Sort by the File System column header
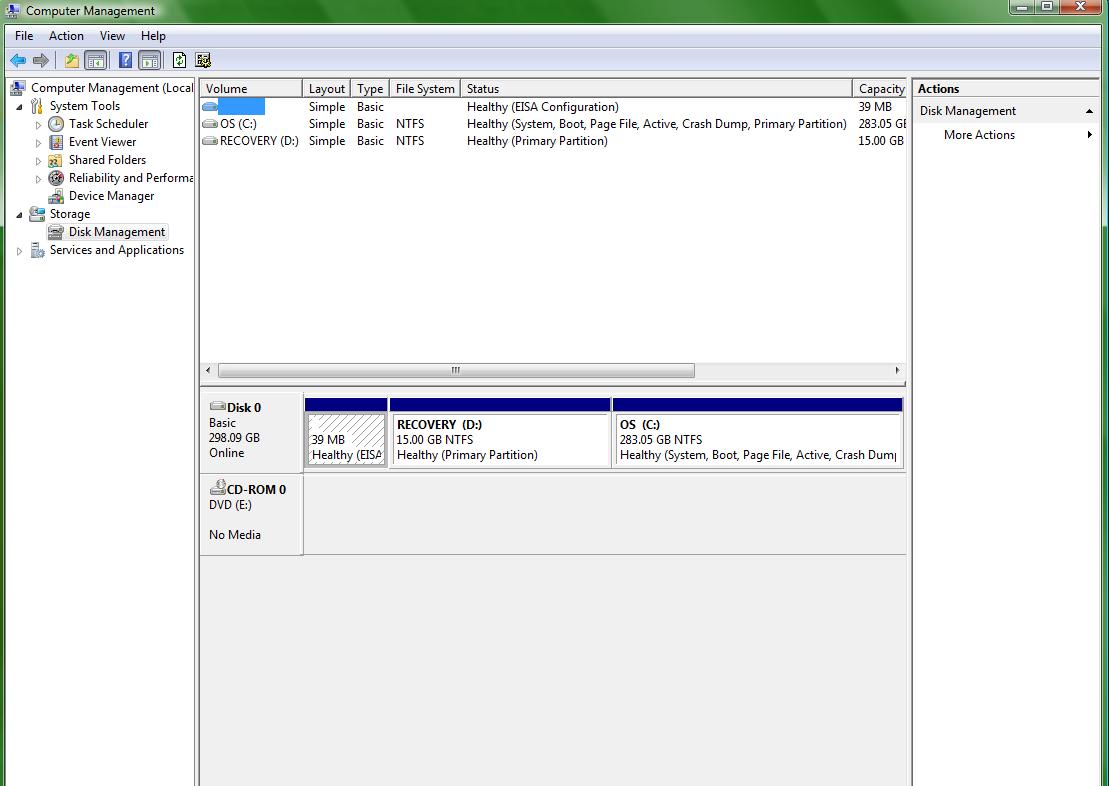Image resolution: width=1109 pixels, height=786 pixels. point(425,88)
